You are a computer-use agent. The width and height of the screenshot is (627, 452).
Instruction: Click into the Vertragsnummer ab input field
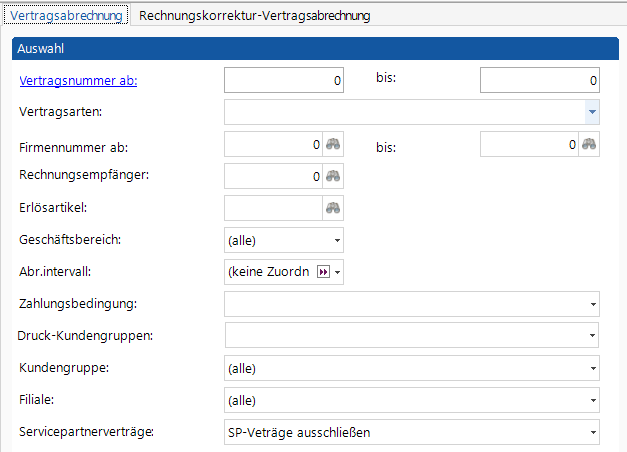click(284, 81)
